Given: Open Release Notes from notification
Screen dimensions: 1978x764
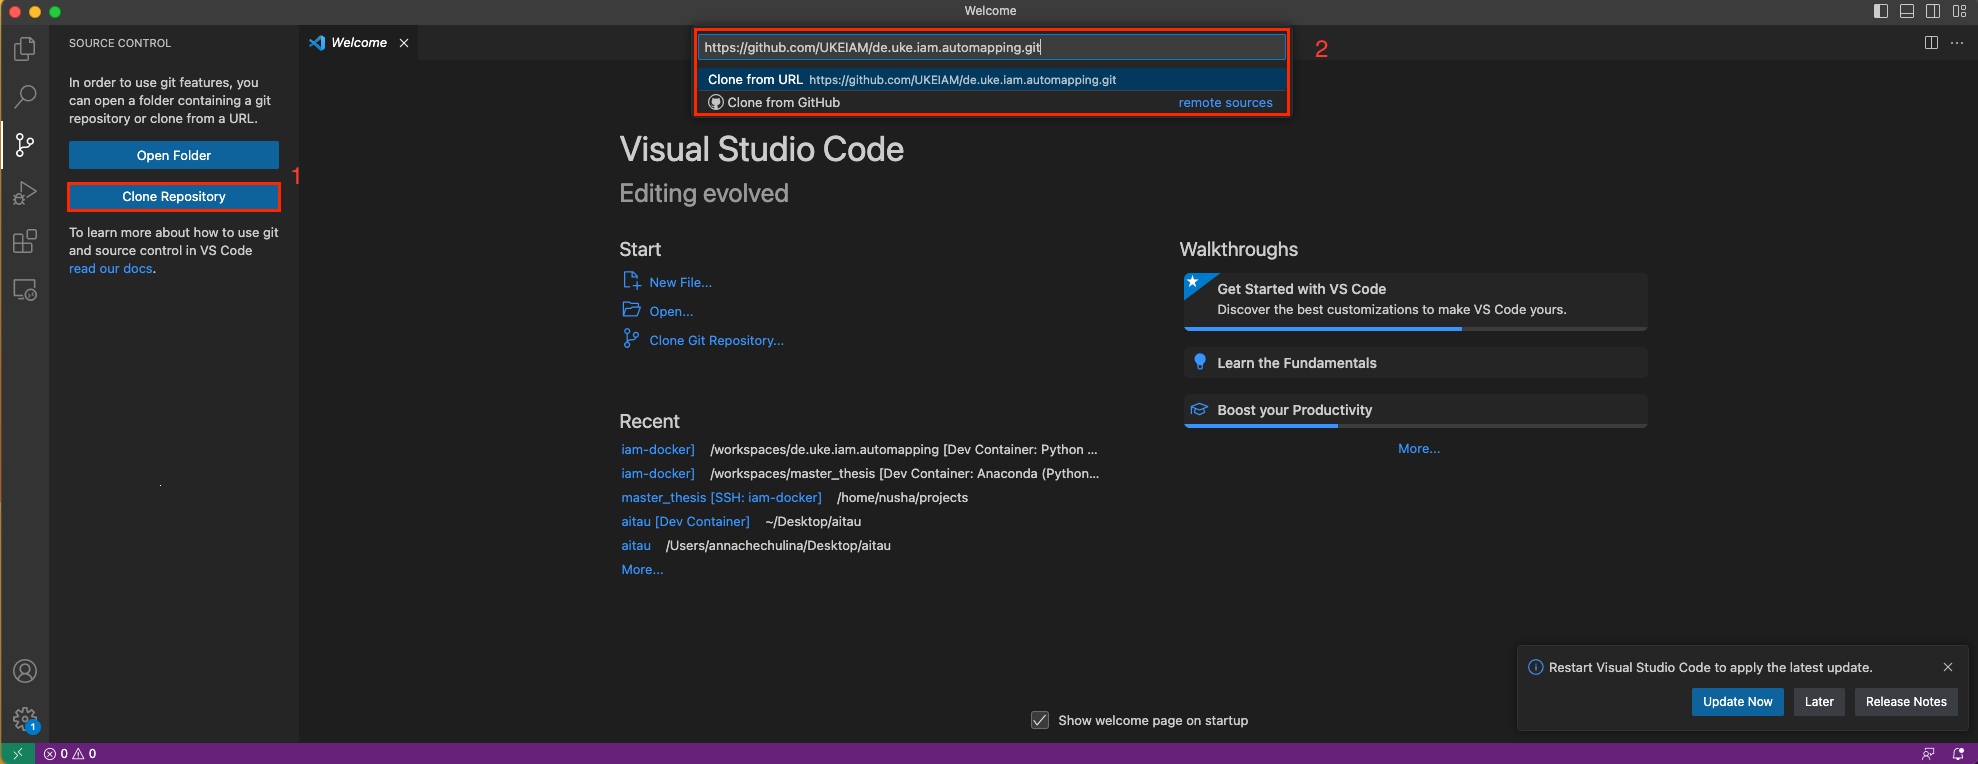Looking at the screenshot, I should 1906,702.
